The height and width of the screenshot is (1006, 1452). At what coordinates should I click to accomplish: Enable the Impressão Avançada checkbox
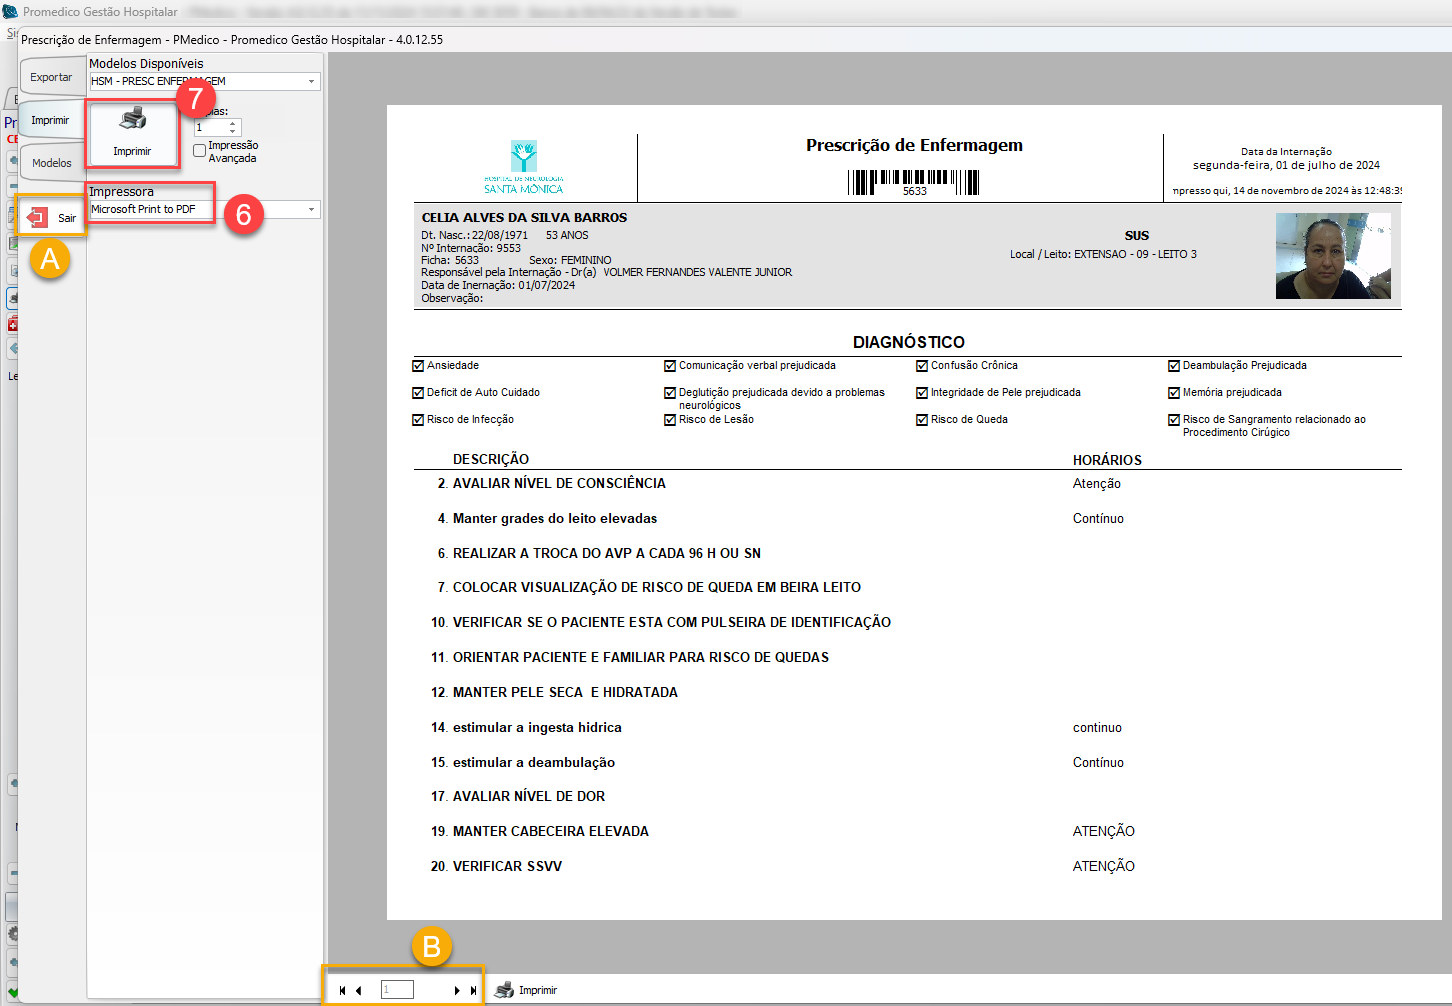(200, 151)
